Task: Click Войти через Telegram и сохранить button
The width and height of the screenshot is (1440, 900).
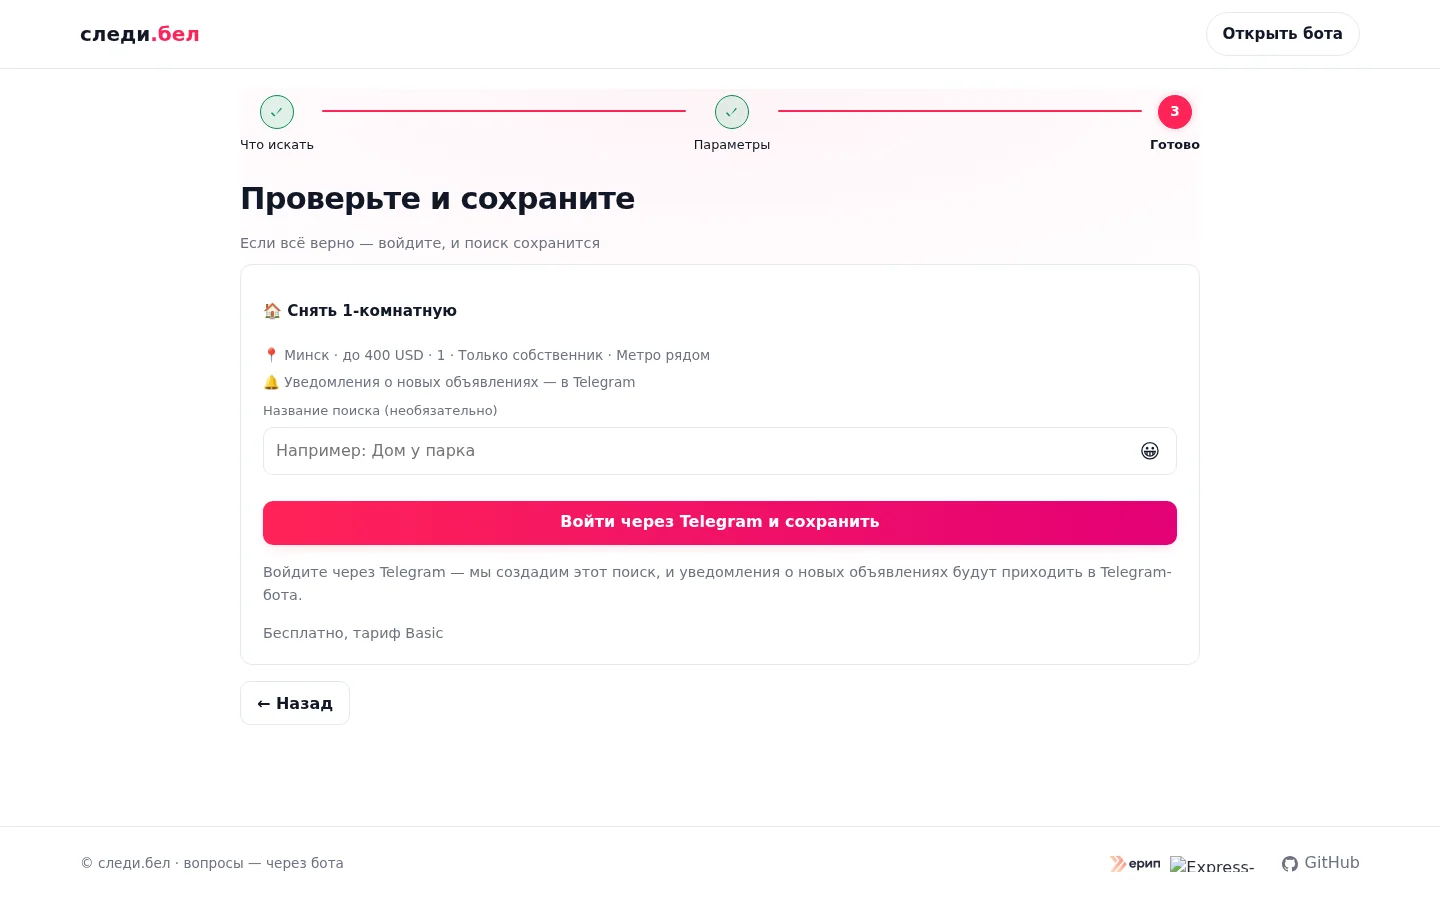Action: tap(720, 523)
